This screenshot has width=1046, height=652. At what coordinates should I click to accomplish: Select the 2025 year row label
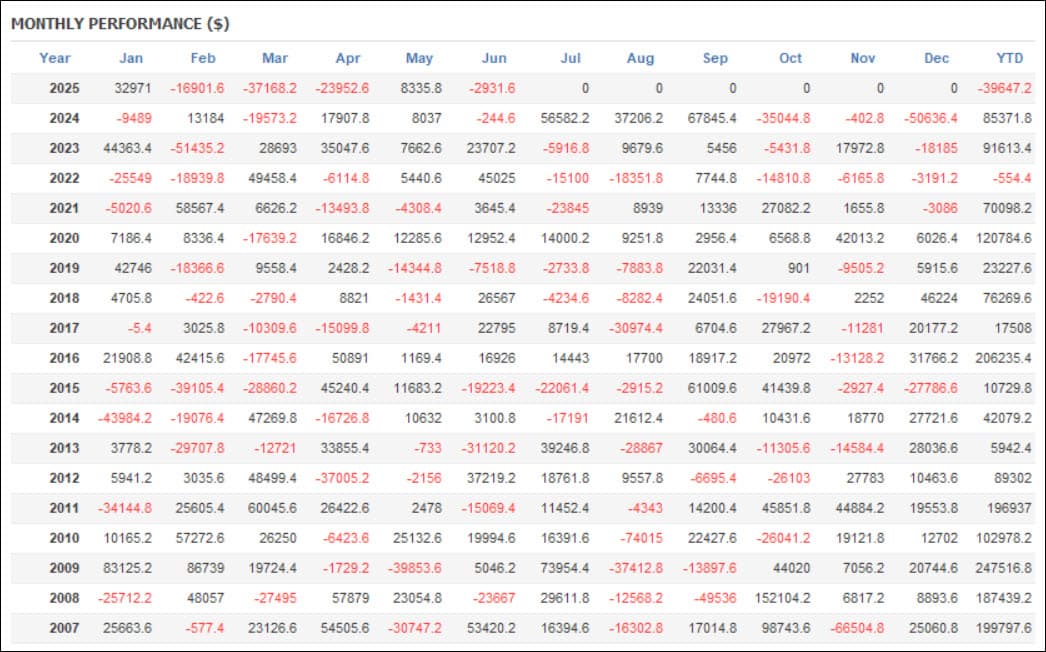[x=64, y=88]
